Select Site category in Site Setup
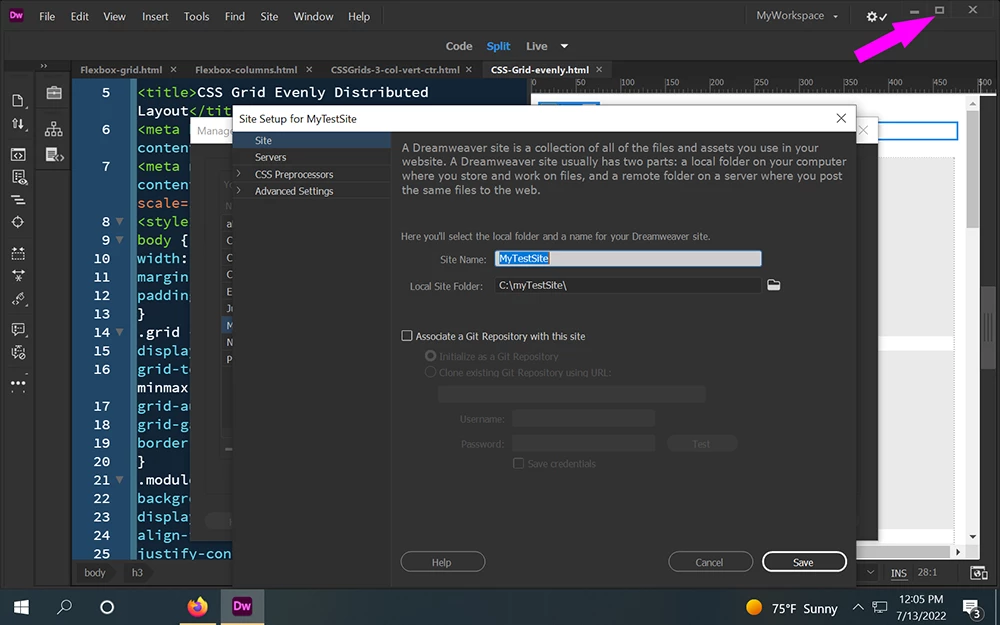Image resolution: width=1000 pixels, height=625 pixels. [312, 140]
